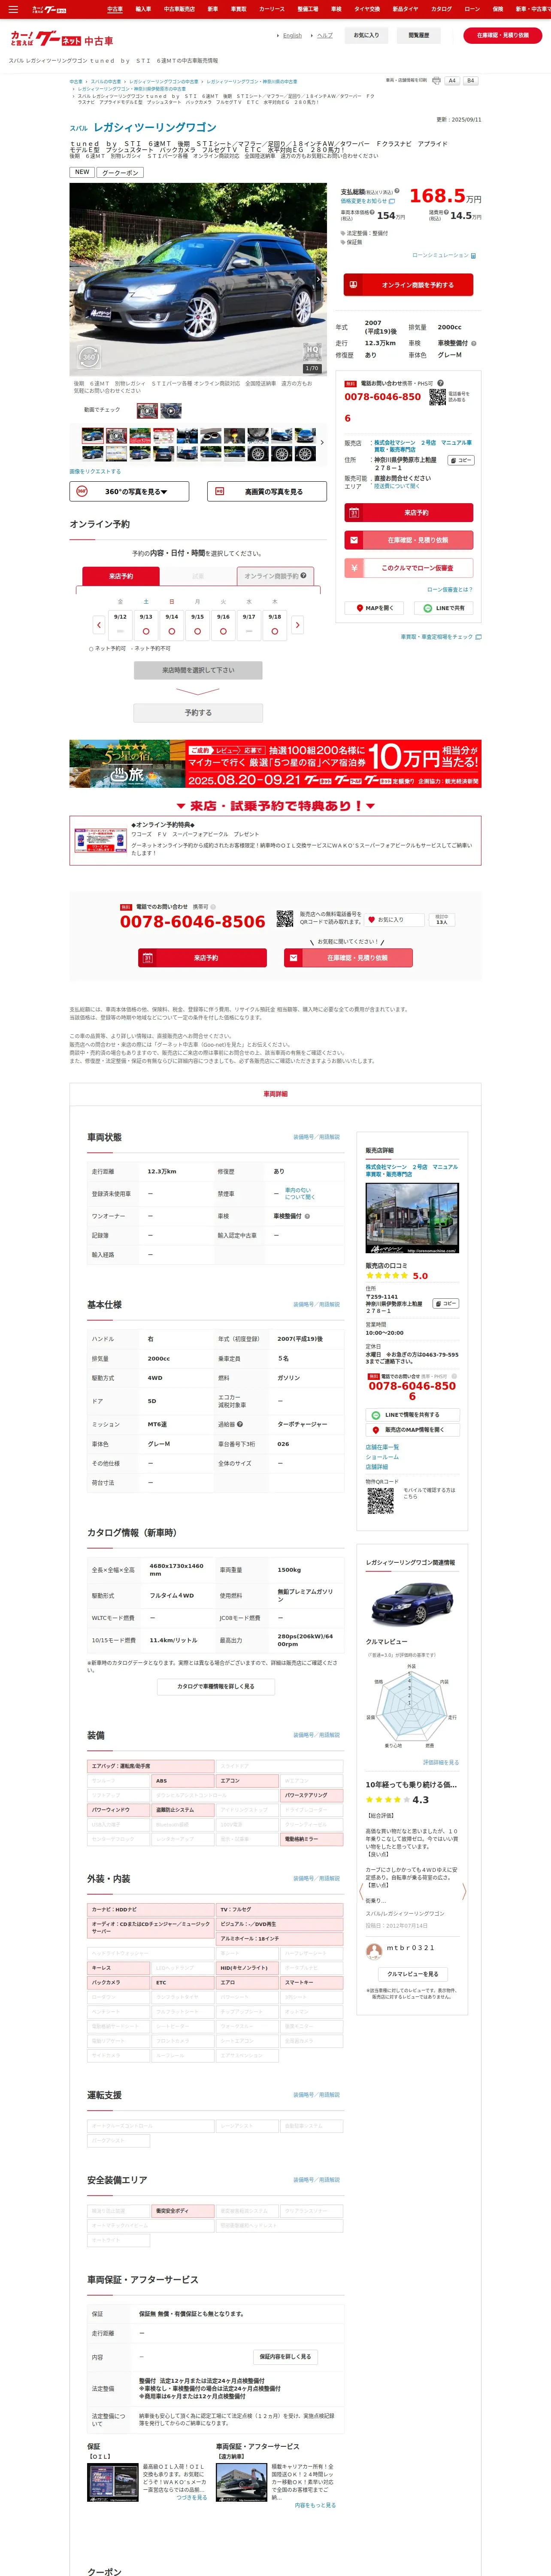Image resolution: width=551 pixels, height=2576 pixels.
Task: Open 中古車販売店 in top navigation
Action: 179,9
